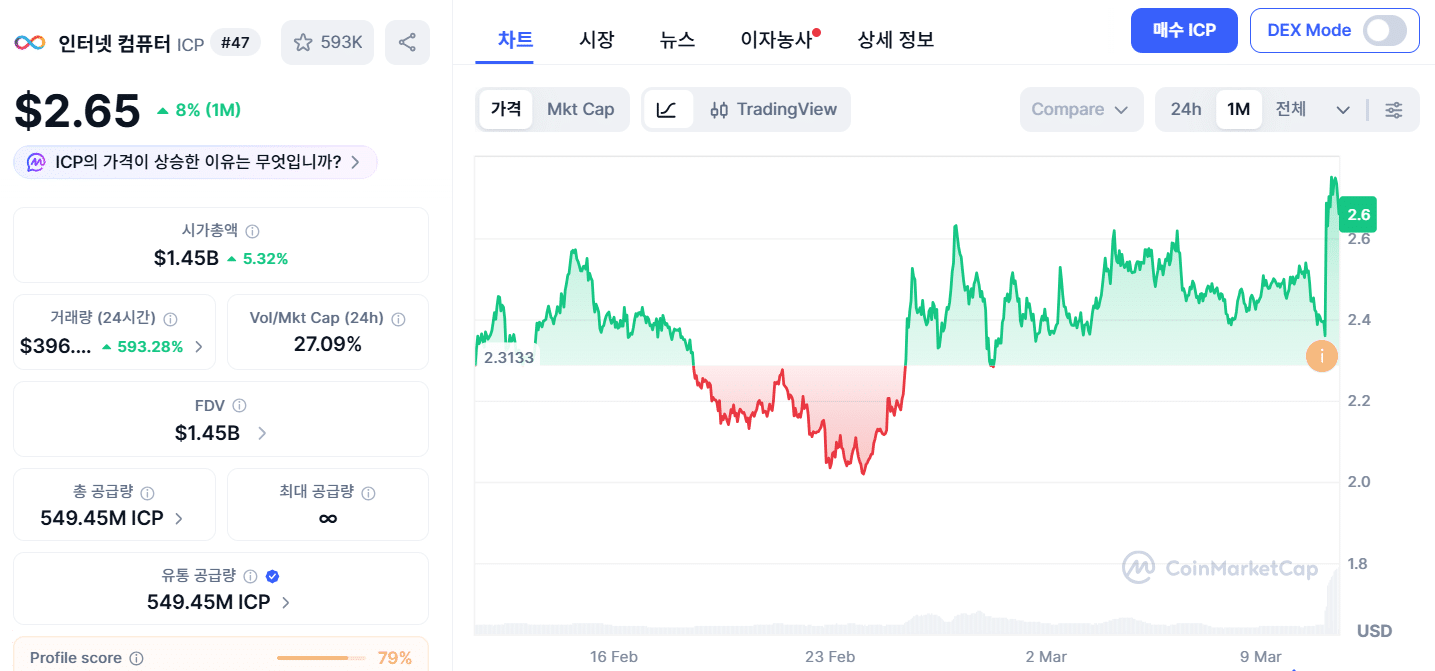Screen dimensions: 1435x671
Task: Open the Compare dropdown
Action: 1081,109
